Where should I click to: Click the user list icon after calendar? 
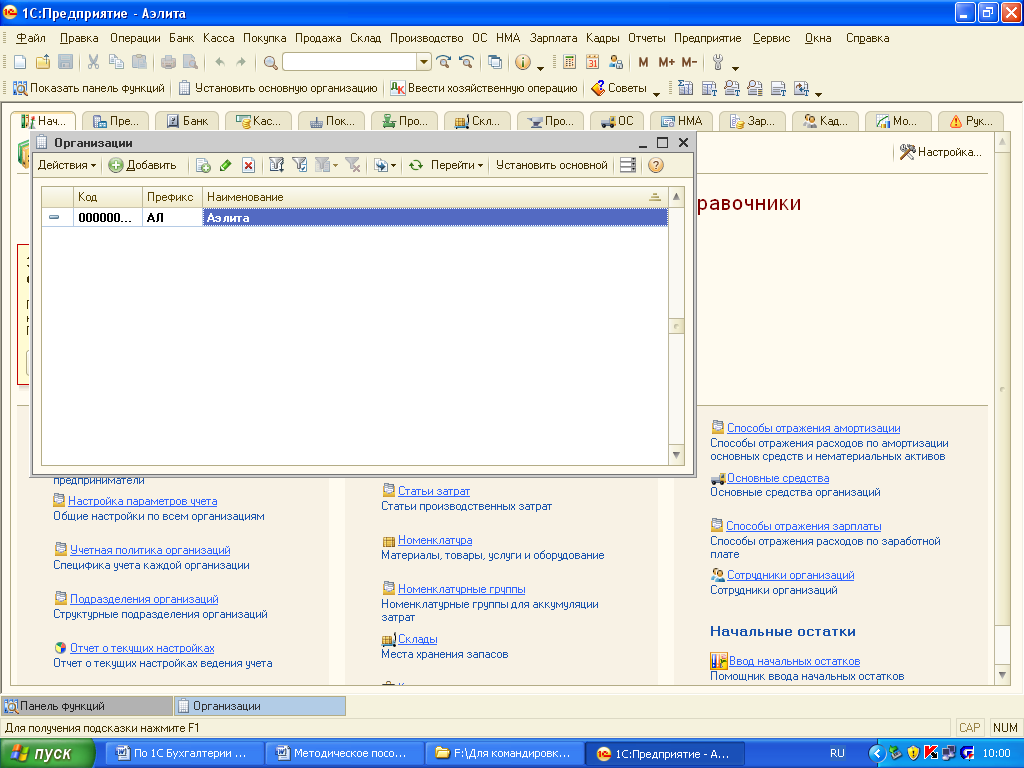pyautogui.click(x=615, y=62)
